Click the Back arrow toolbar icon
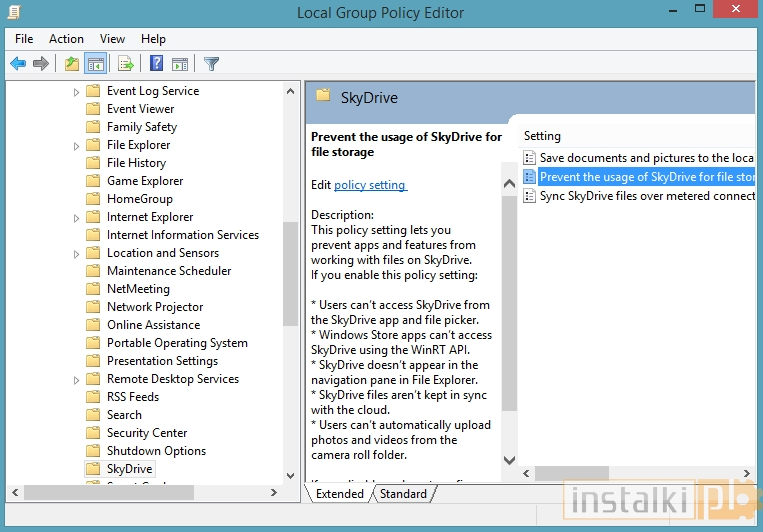This screenshot has width=763, height=532. coord(18,64)
